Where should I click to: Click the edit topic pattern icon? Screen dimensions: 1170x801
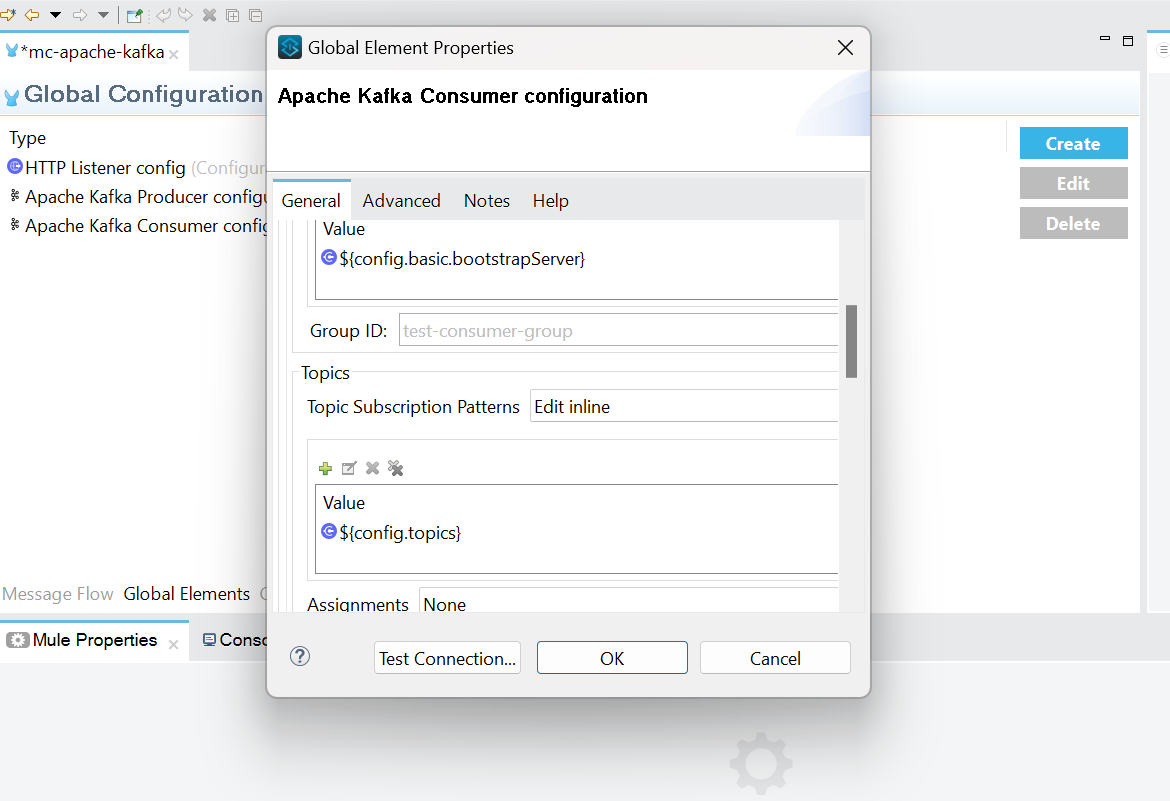(349, 468)
